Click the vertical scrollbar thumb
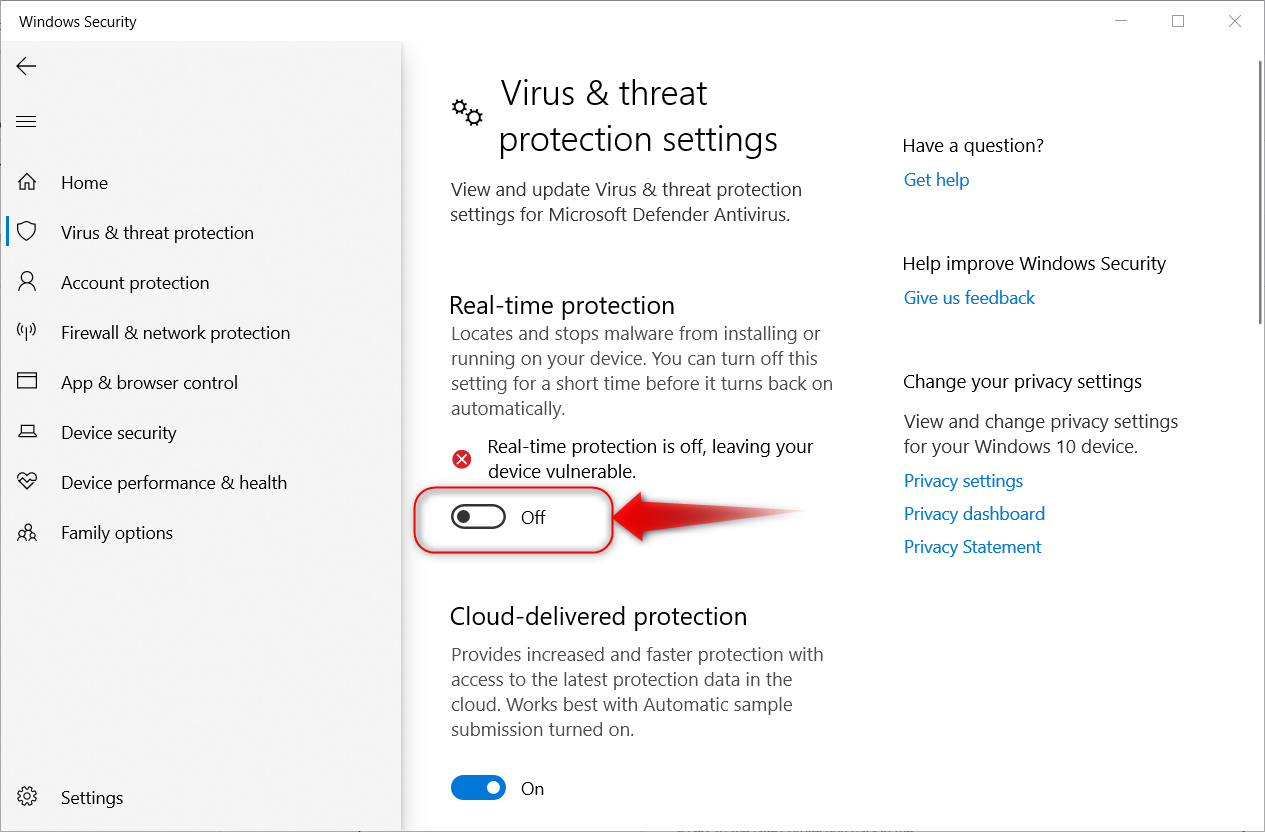This screenshot has height=832, width=1265. 1258,190
